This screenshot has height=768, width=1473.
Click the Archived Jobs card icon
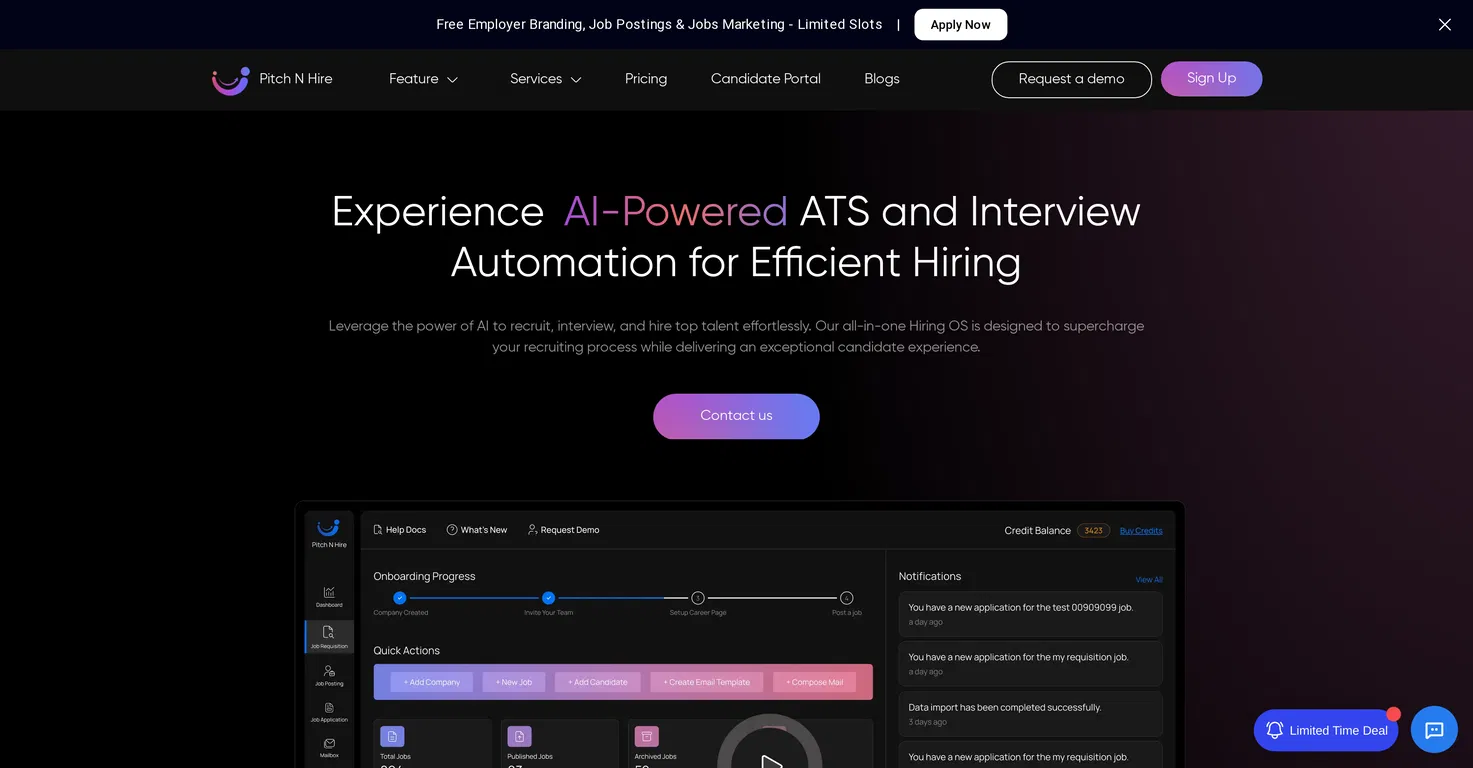[646, 737]
